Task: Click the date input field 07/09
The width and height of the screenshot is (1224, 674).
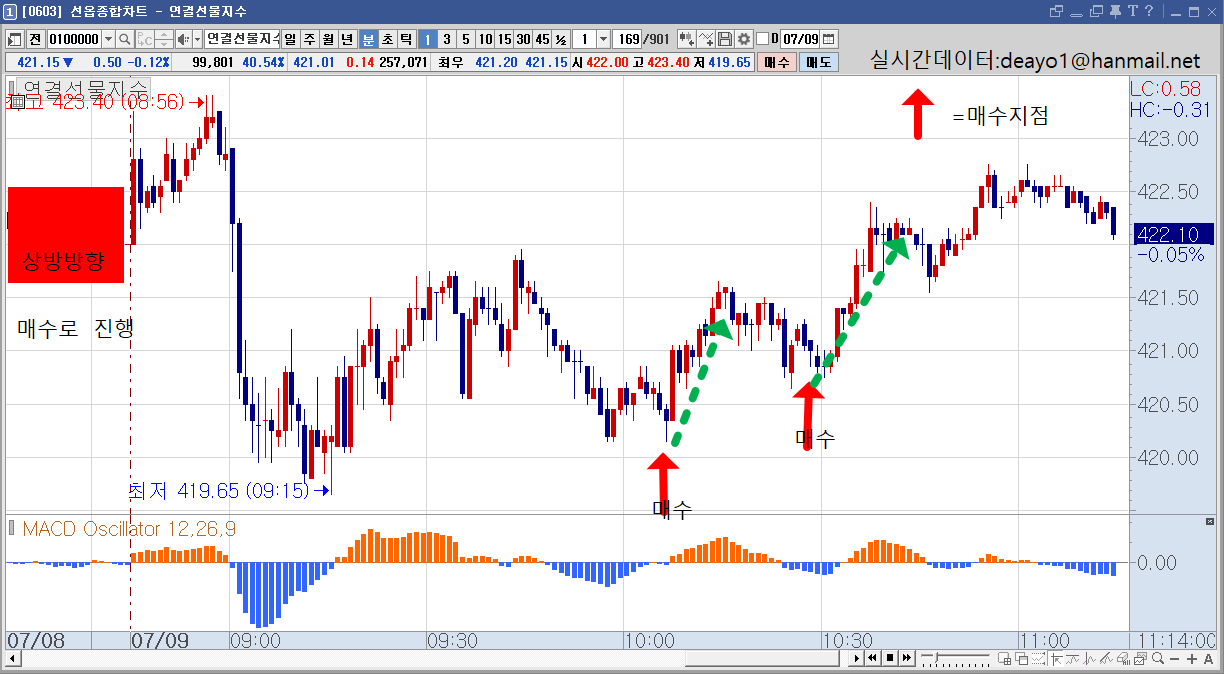Action: coord(800,39)
